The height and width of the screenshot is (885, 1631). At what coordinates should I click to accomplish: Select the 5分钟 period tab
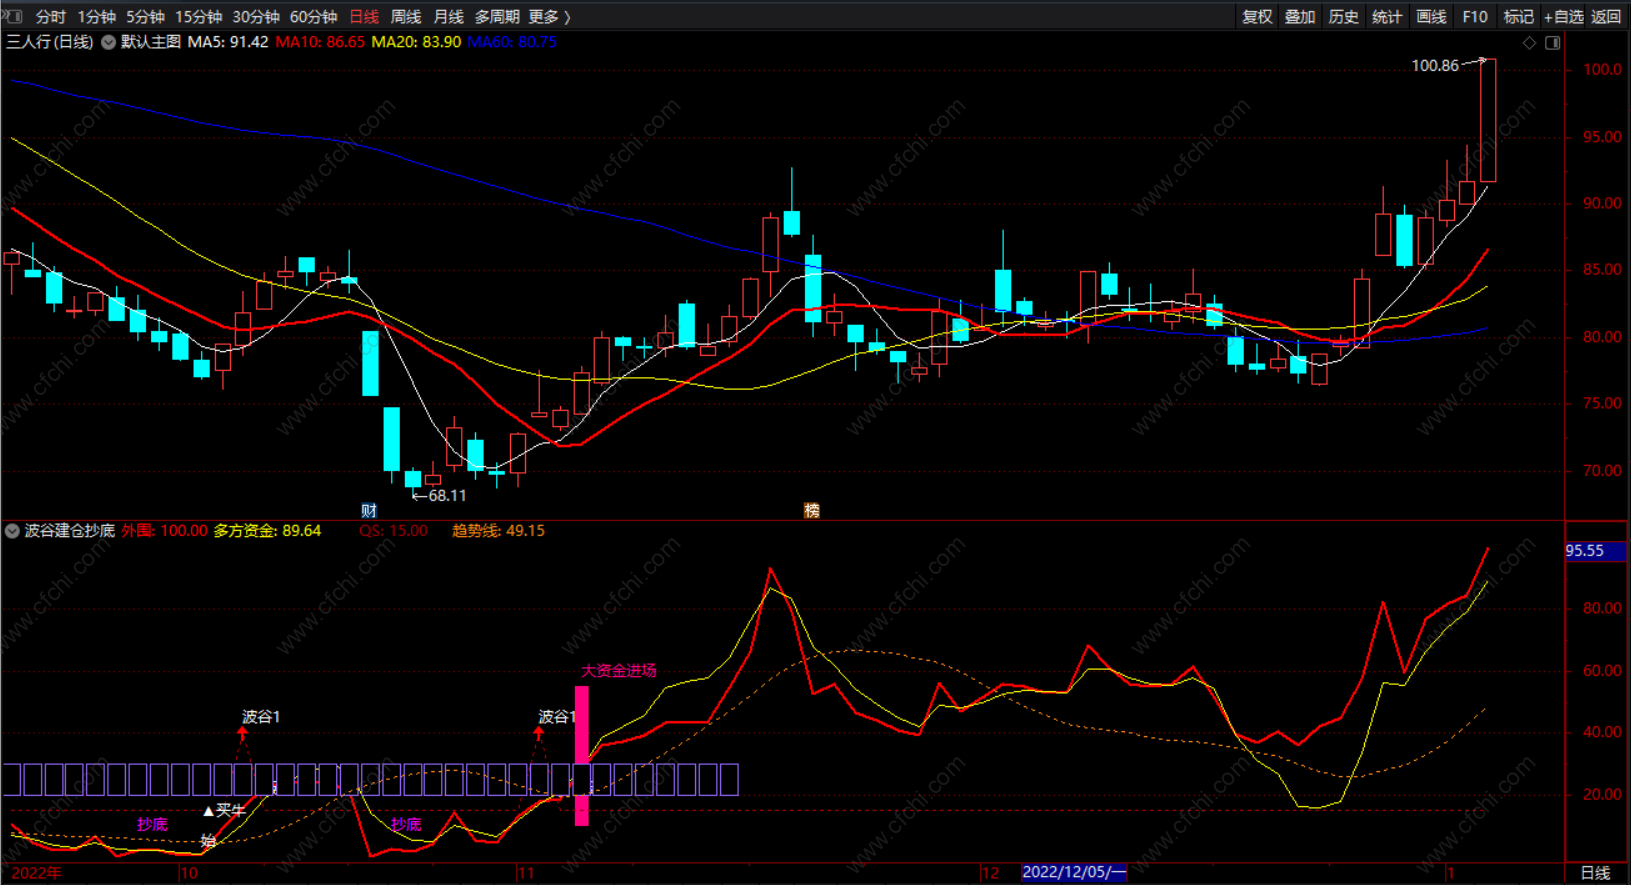click(145, 17)
